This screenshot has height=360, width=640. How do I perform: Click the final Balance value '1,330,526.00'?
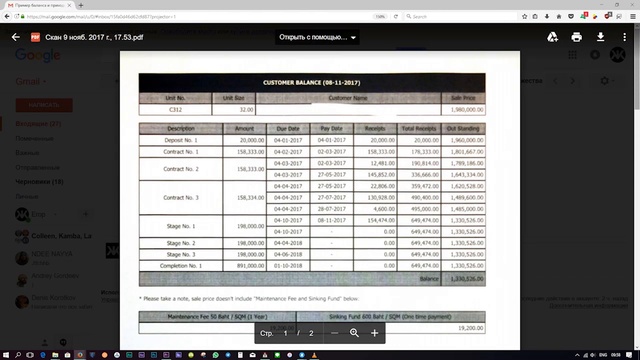click(467, 279)
